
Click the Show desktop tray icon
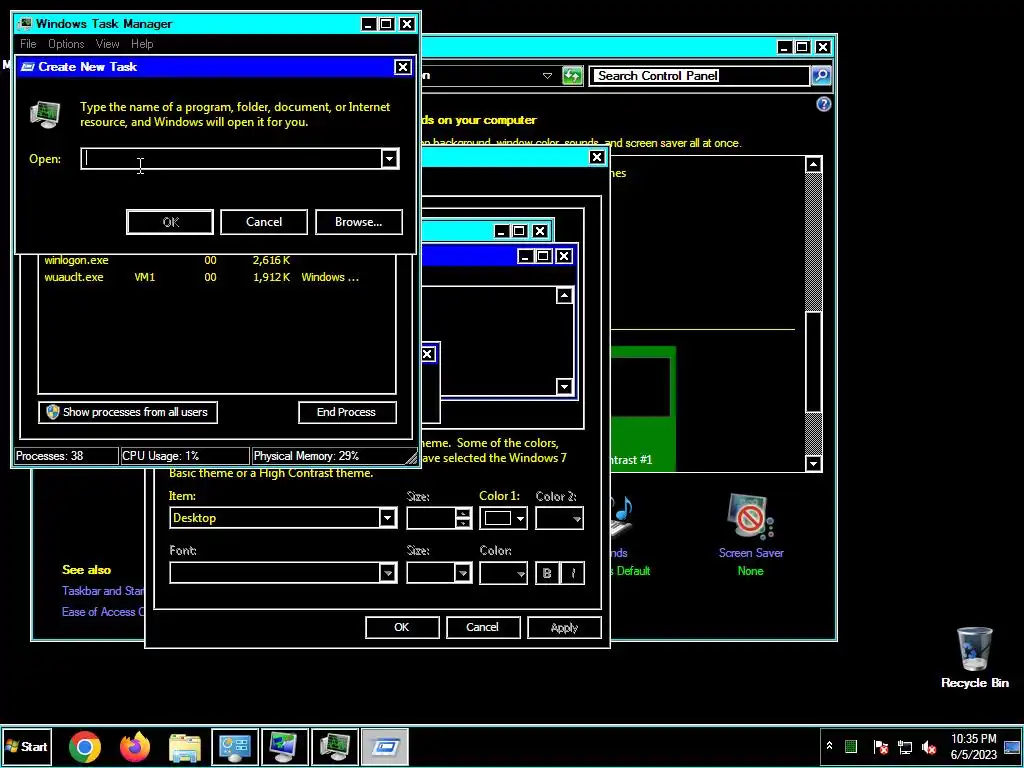coord(1012,746)
